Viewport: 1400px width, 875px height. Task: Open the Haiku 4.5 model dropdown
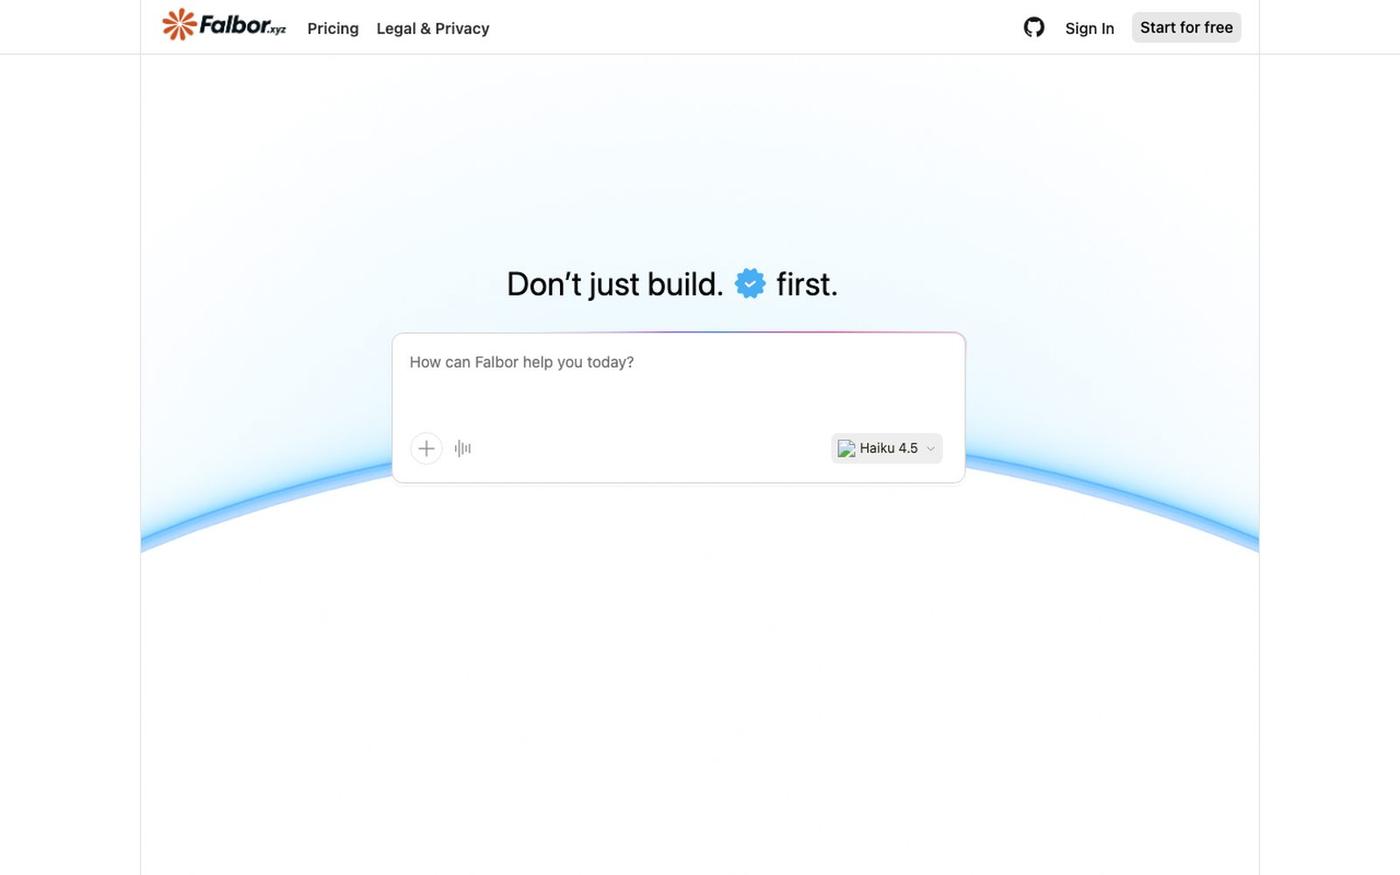pos(887,448)
